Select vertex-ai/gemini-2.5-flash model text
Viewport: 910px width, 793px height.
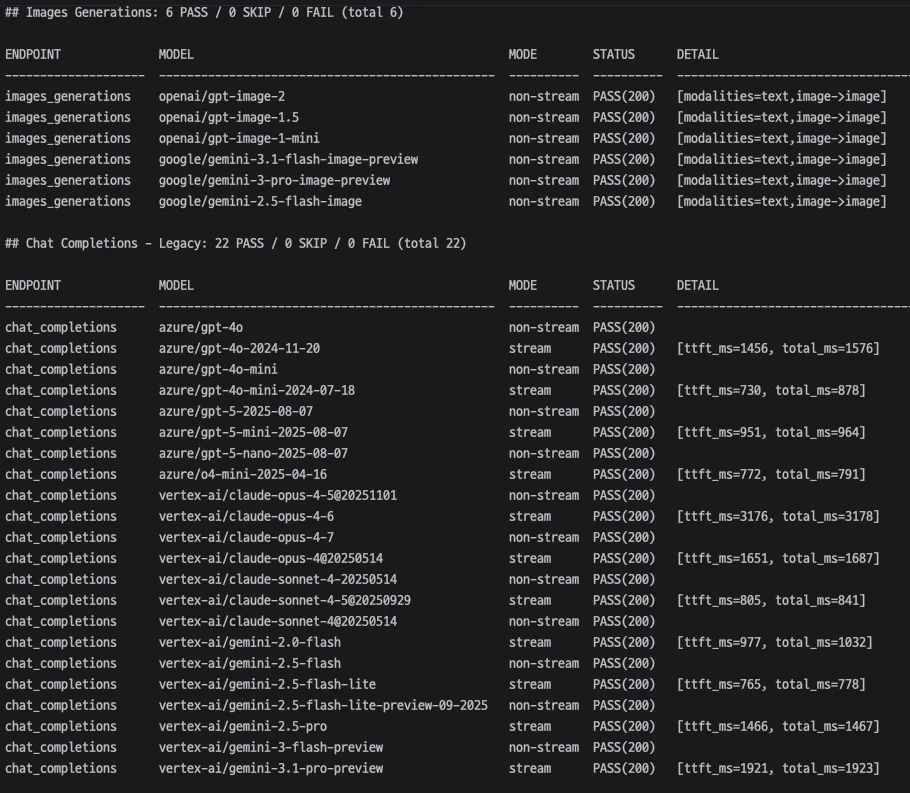coord(250,663)
